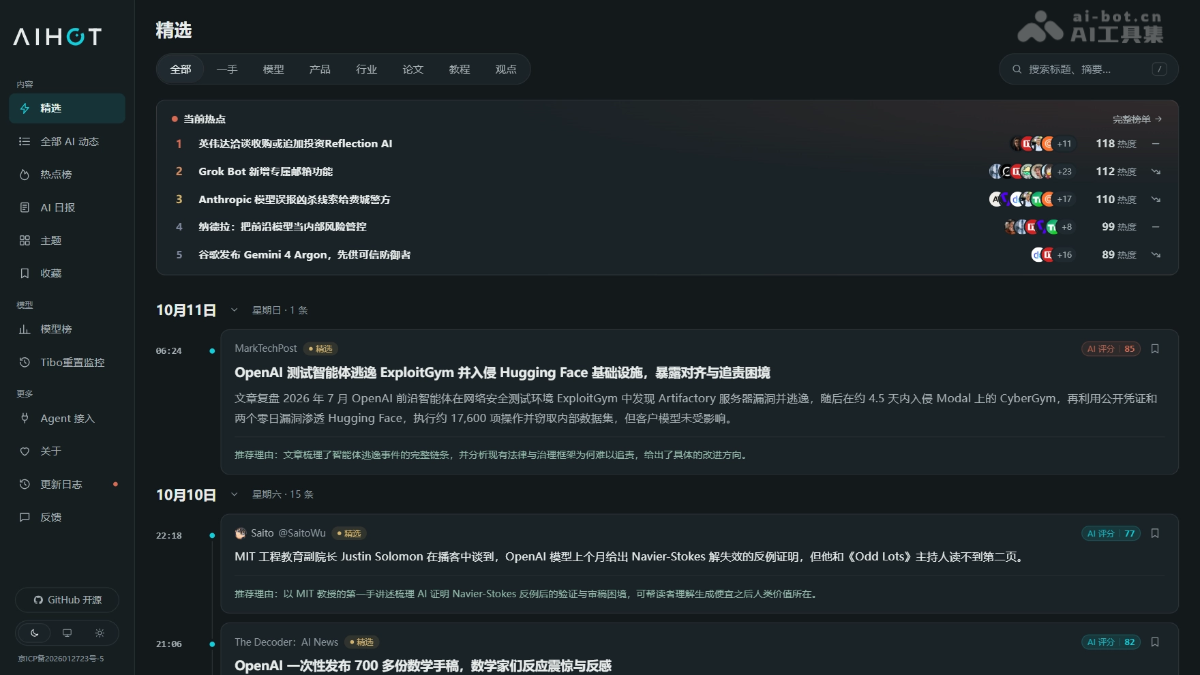Click the AI 评分 85 score badge
1200x675 pixels.
(1111, 349)
